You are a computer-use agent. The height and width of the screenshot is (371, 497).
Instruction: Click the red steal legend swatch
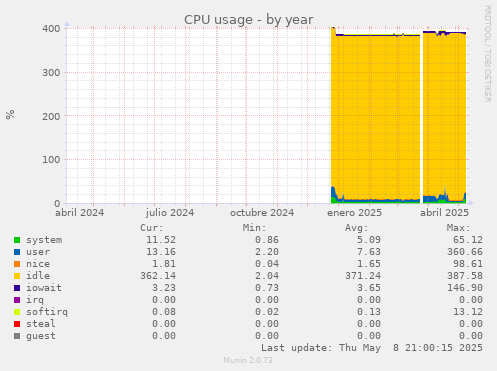(x=17, y=324)
